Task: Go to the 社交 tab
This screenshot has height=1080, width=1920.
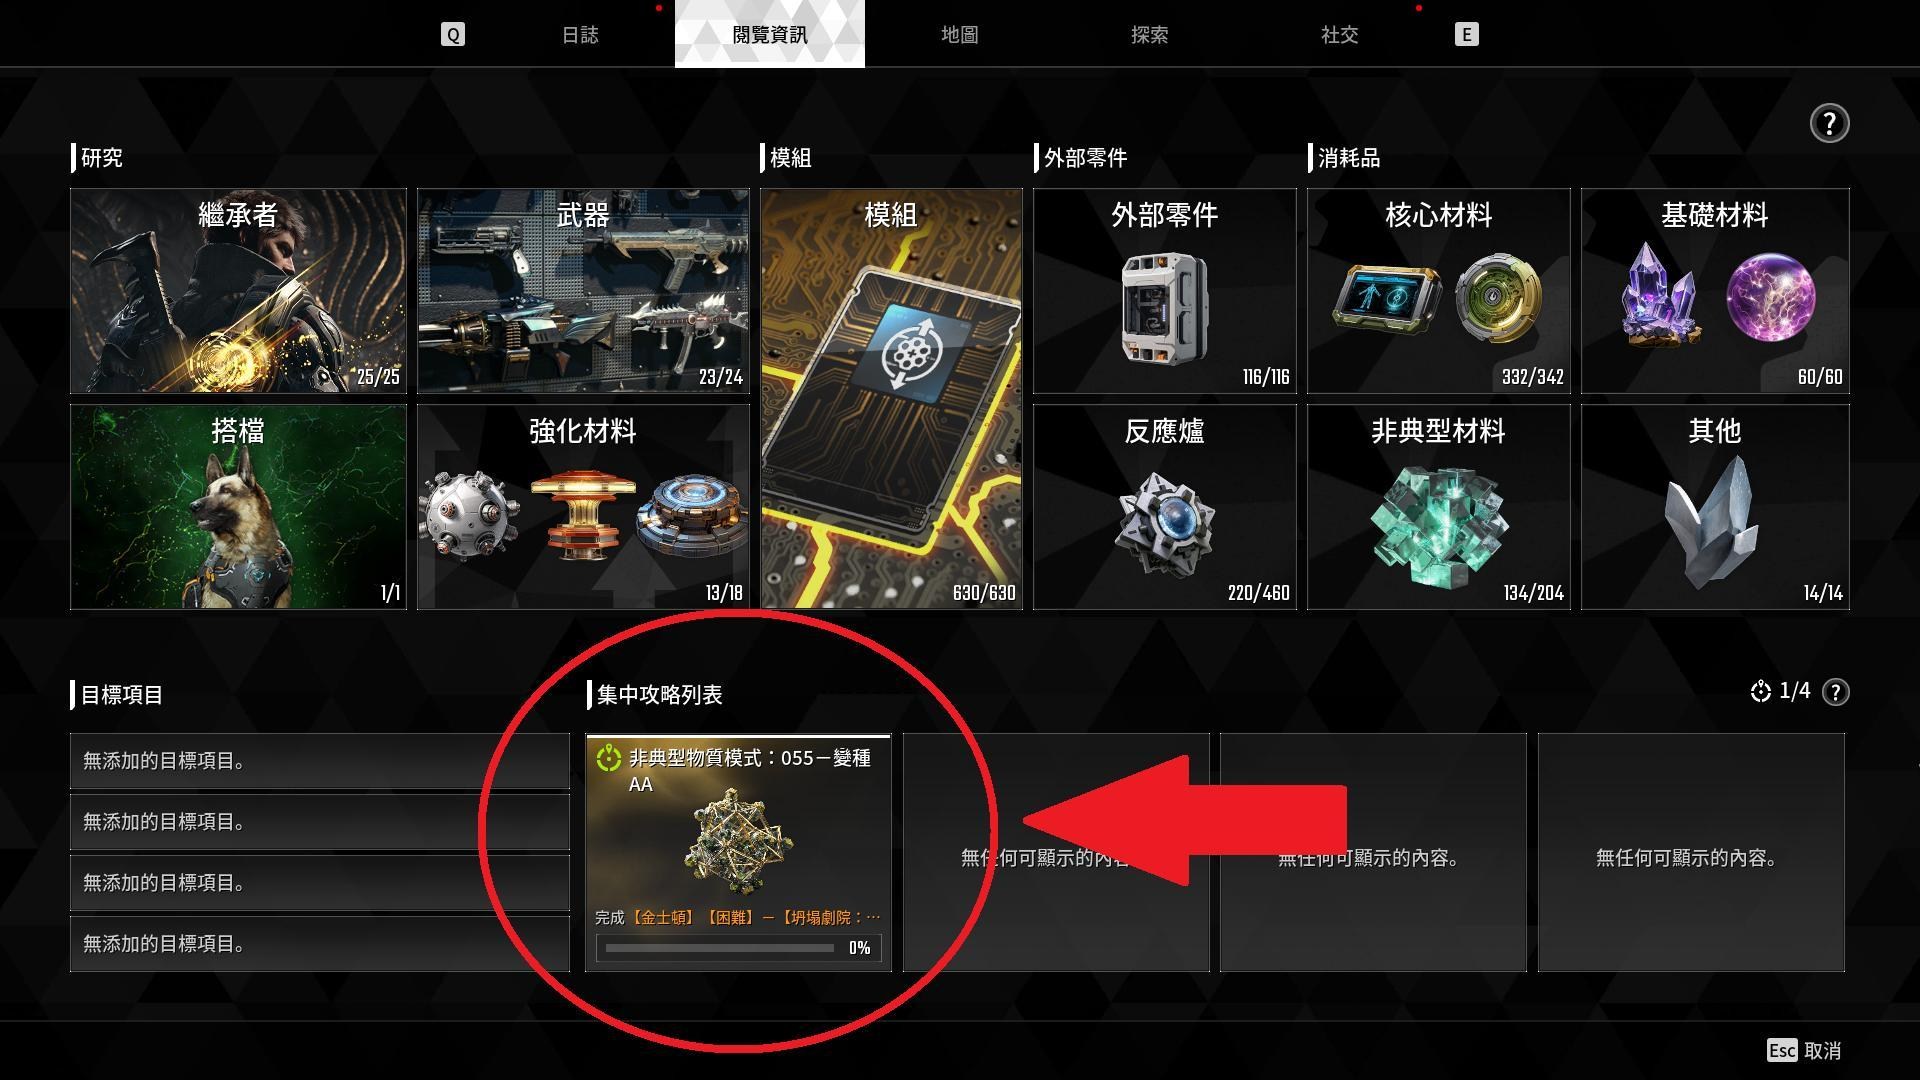Action: click(1339, 35)
